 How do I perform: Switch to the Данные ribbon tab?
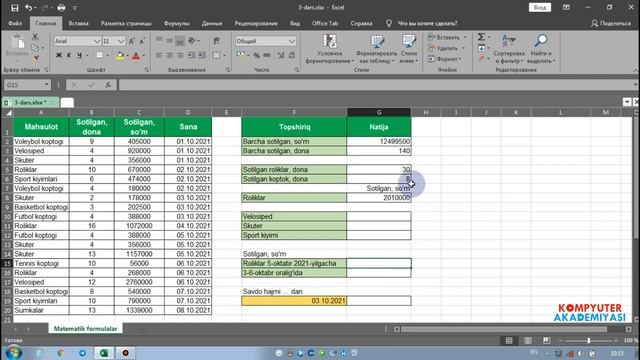click(x=212, y=23)
